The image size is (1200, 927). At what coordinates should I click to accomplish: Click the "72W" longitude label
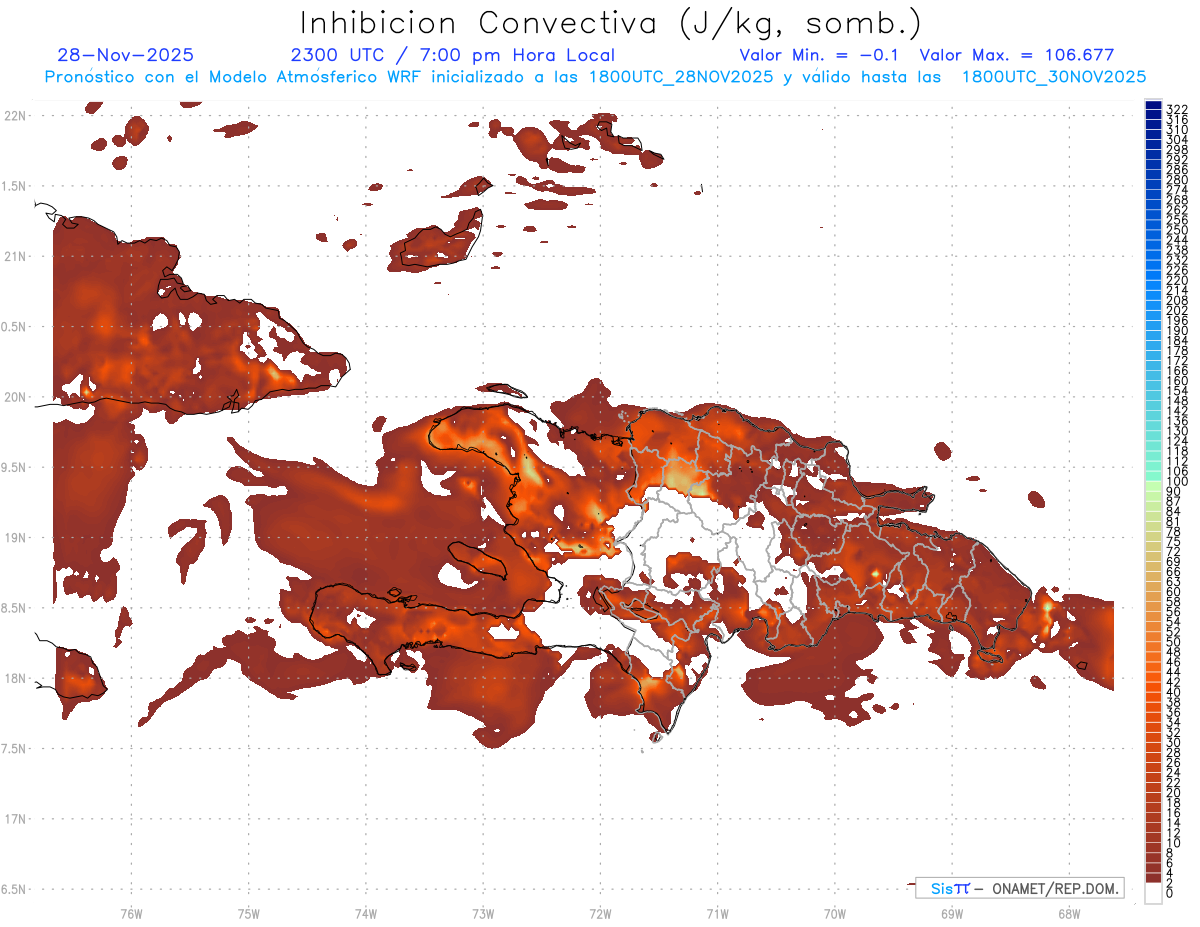click(600, 913)
